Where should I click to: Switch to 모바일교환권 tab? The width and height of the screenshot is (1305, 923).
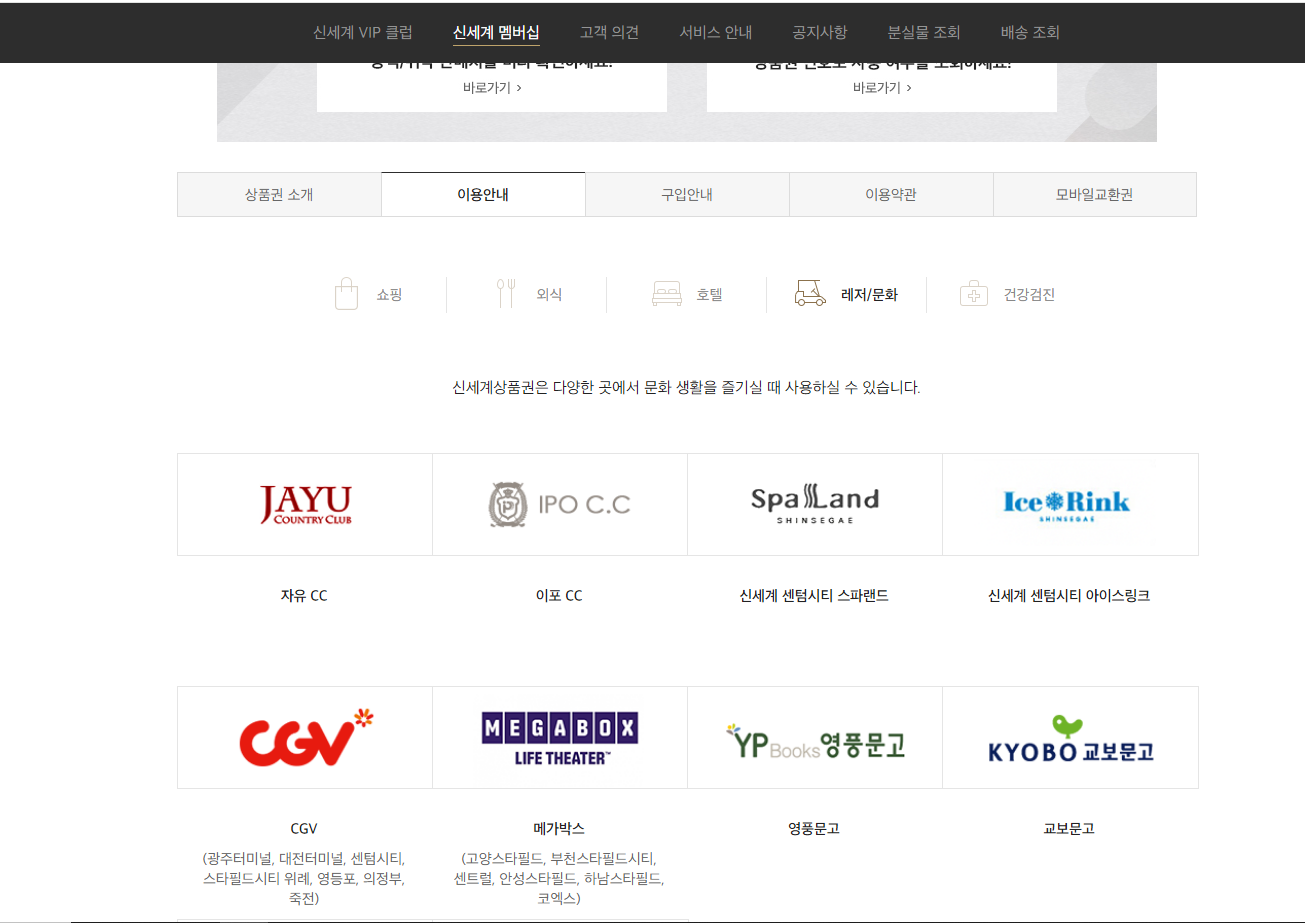pyautogui.click(x=1095, y=195)
